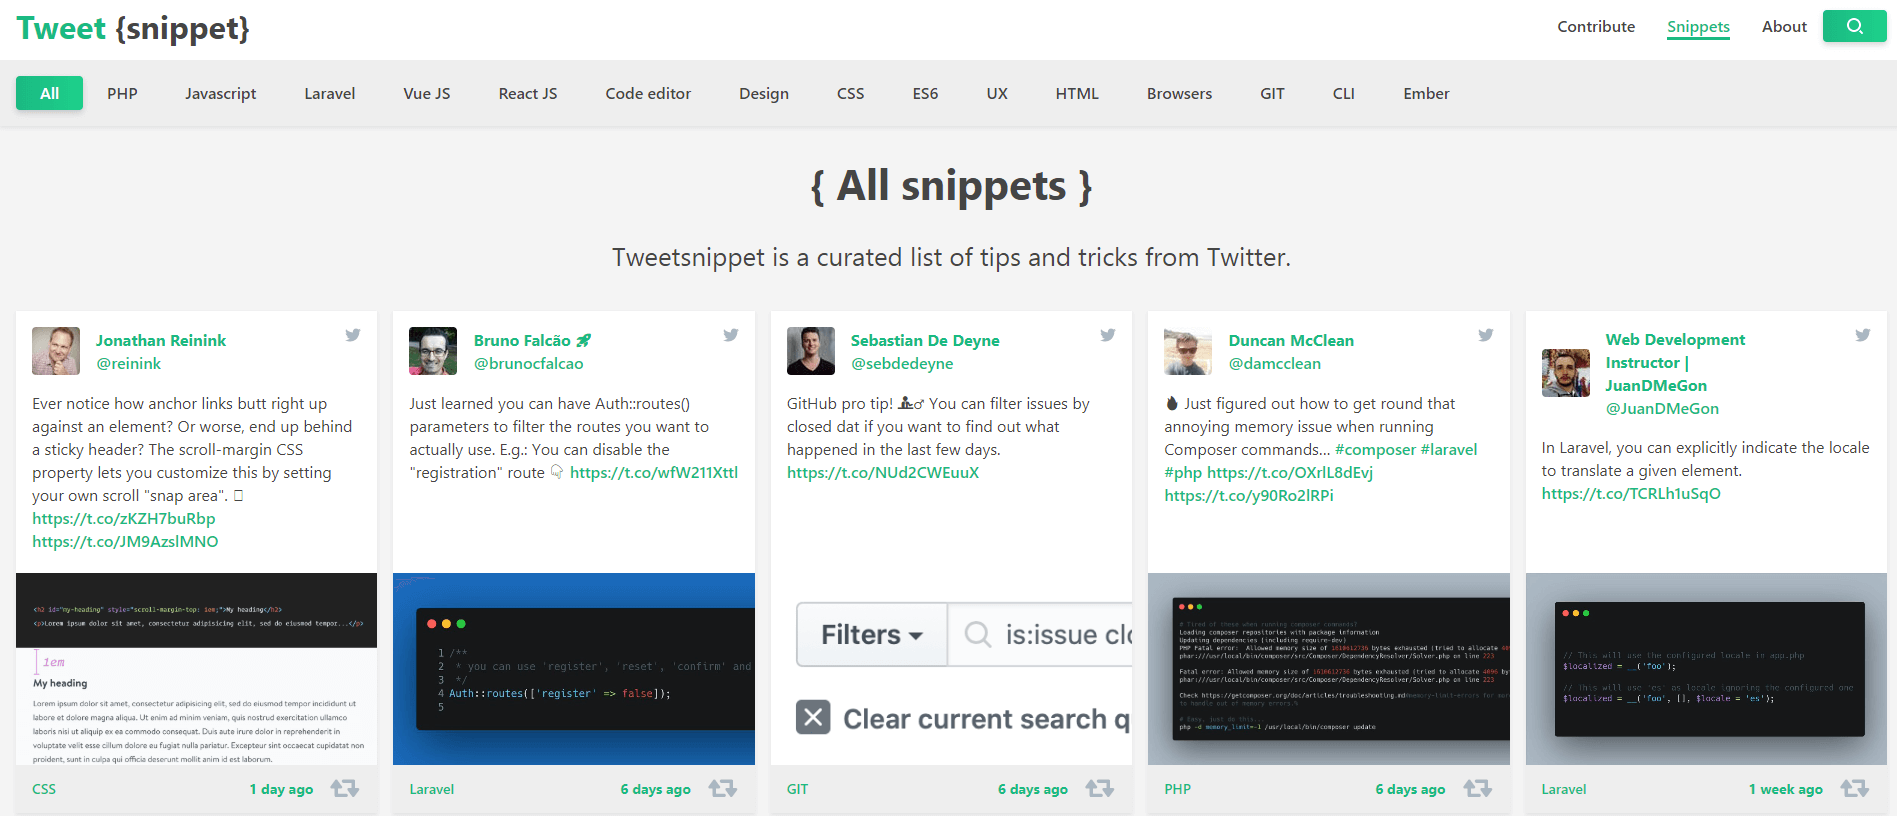Screen dimensions: 1897x816
Task: Open link https://t.co/y90Ro2IRPi
Action: pos(1249,495)
